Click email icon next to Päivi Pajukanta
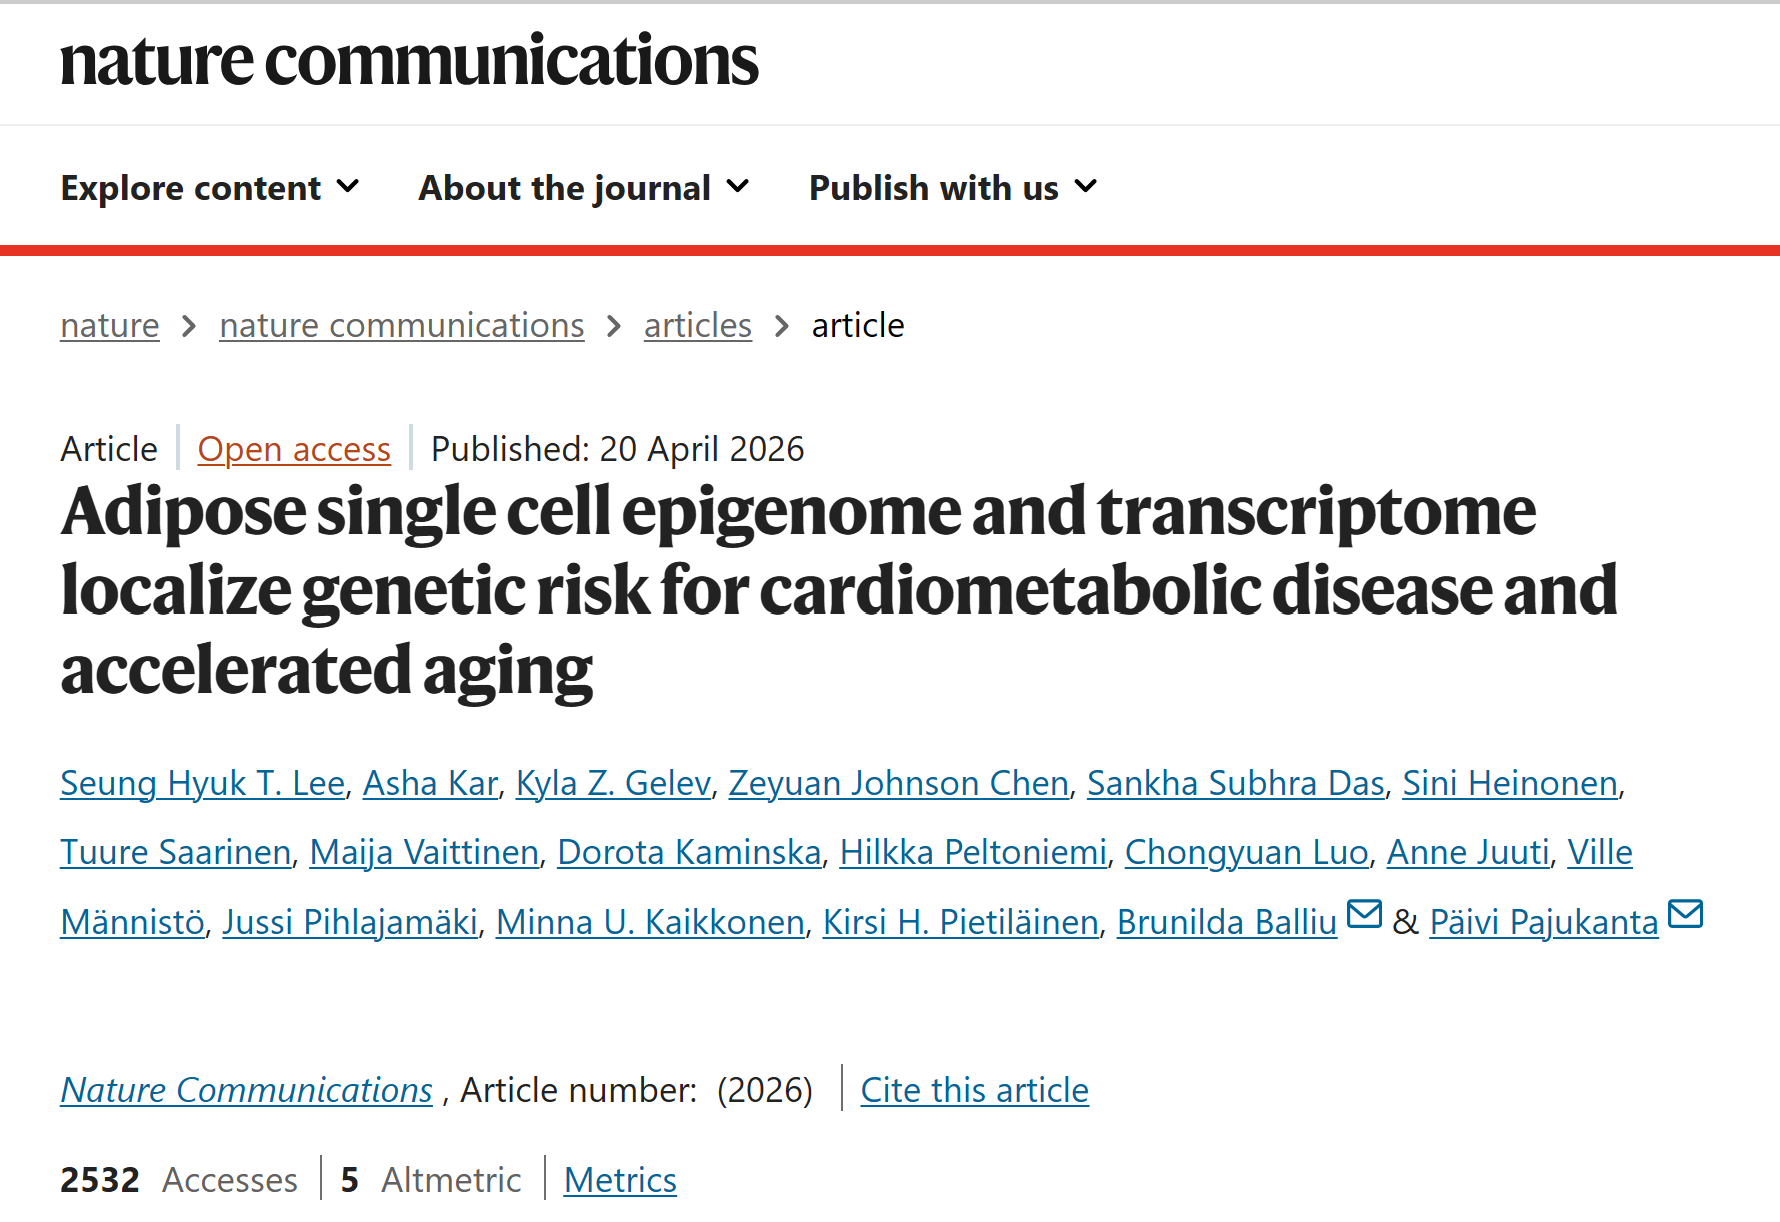 point(1685,914)
